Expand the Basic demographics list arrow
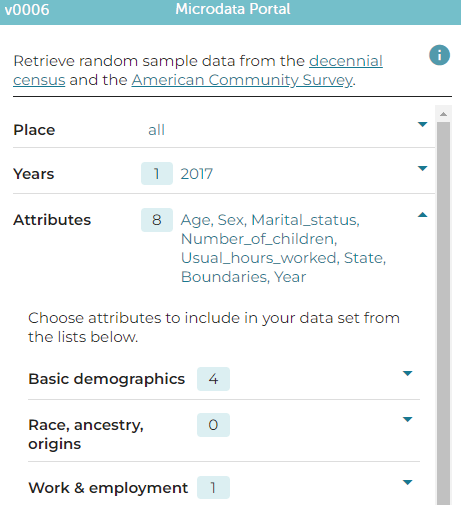Screen dimensions: 461x505 point(407,373)
